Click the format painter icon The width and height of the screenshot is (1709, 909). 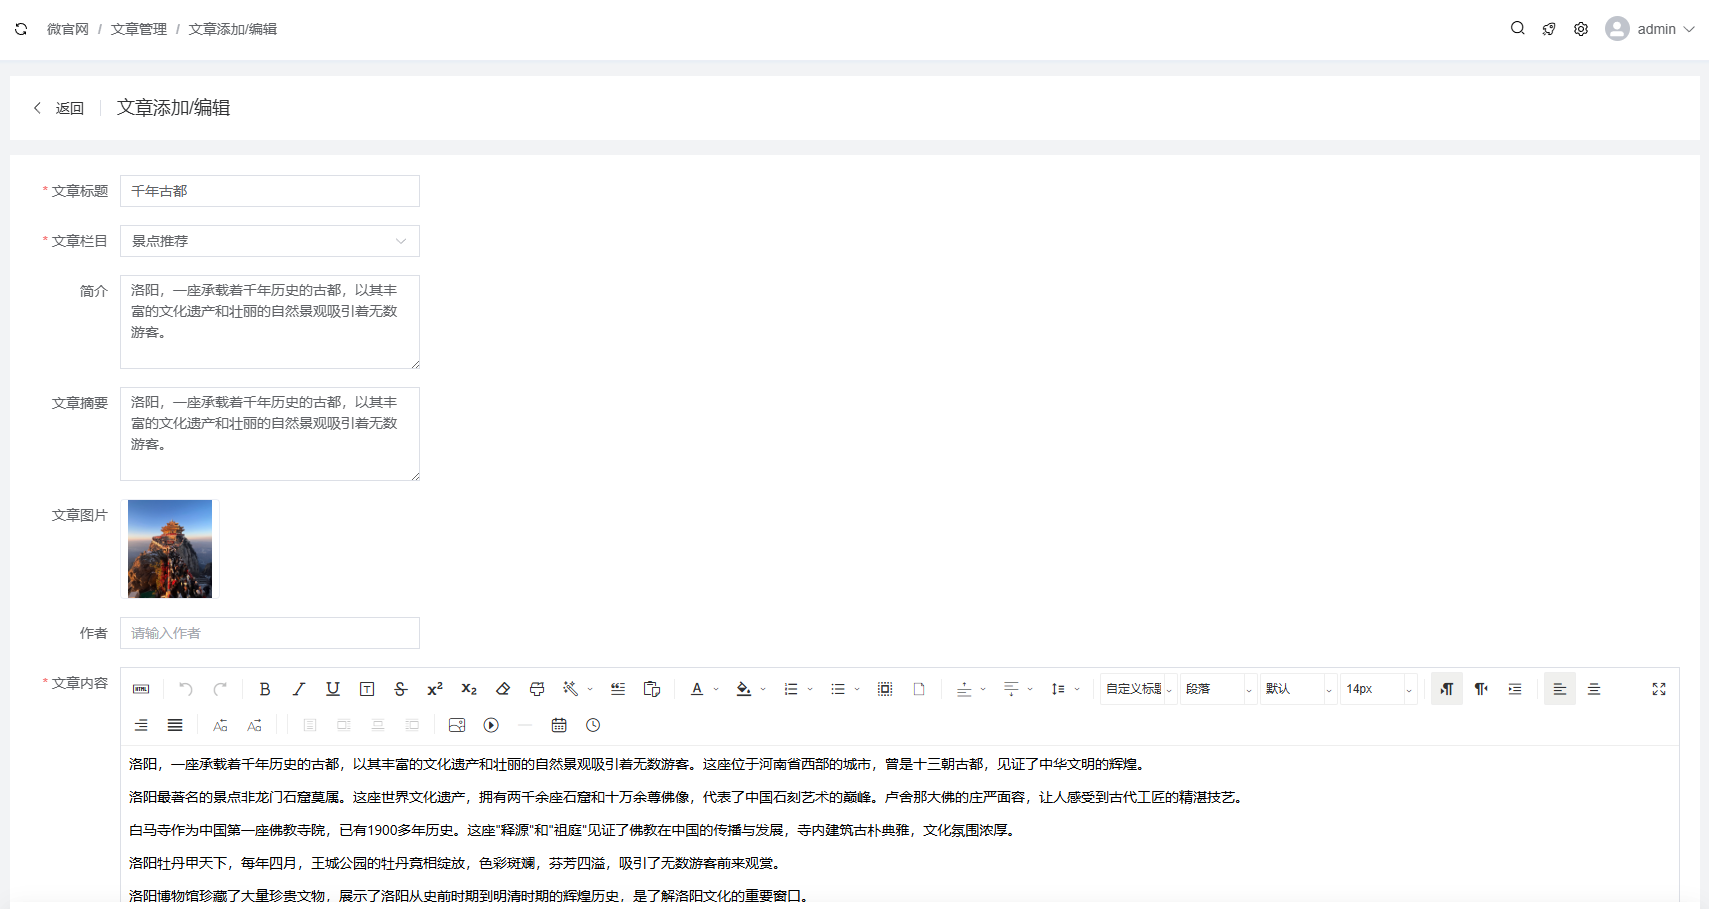(537, 689)
